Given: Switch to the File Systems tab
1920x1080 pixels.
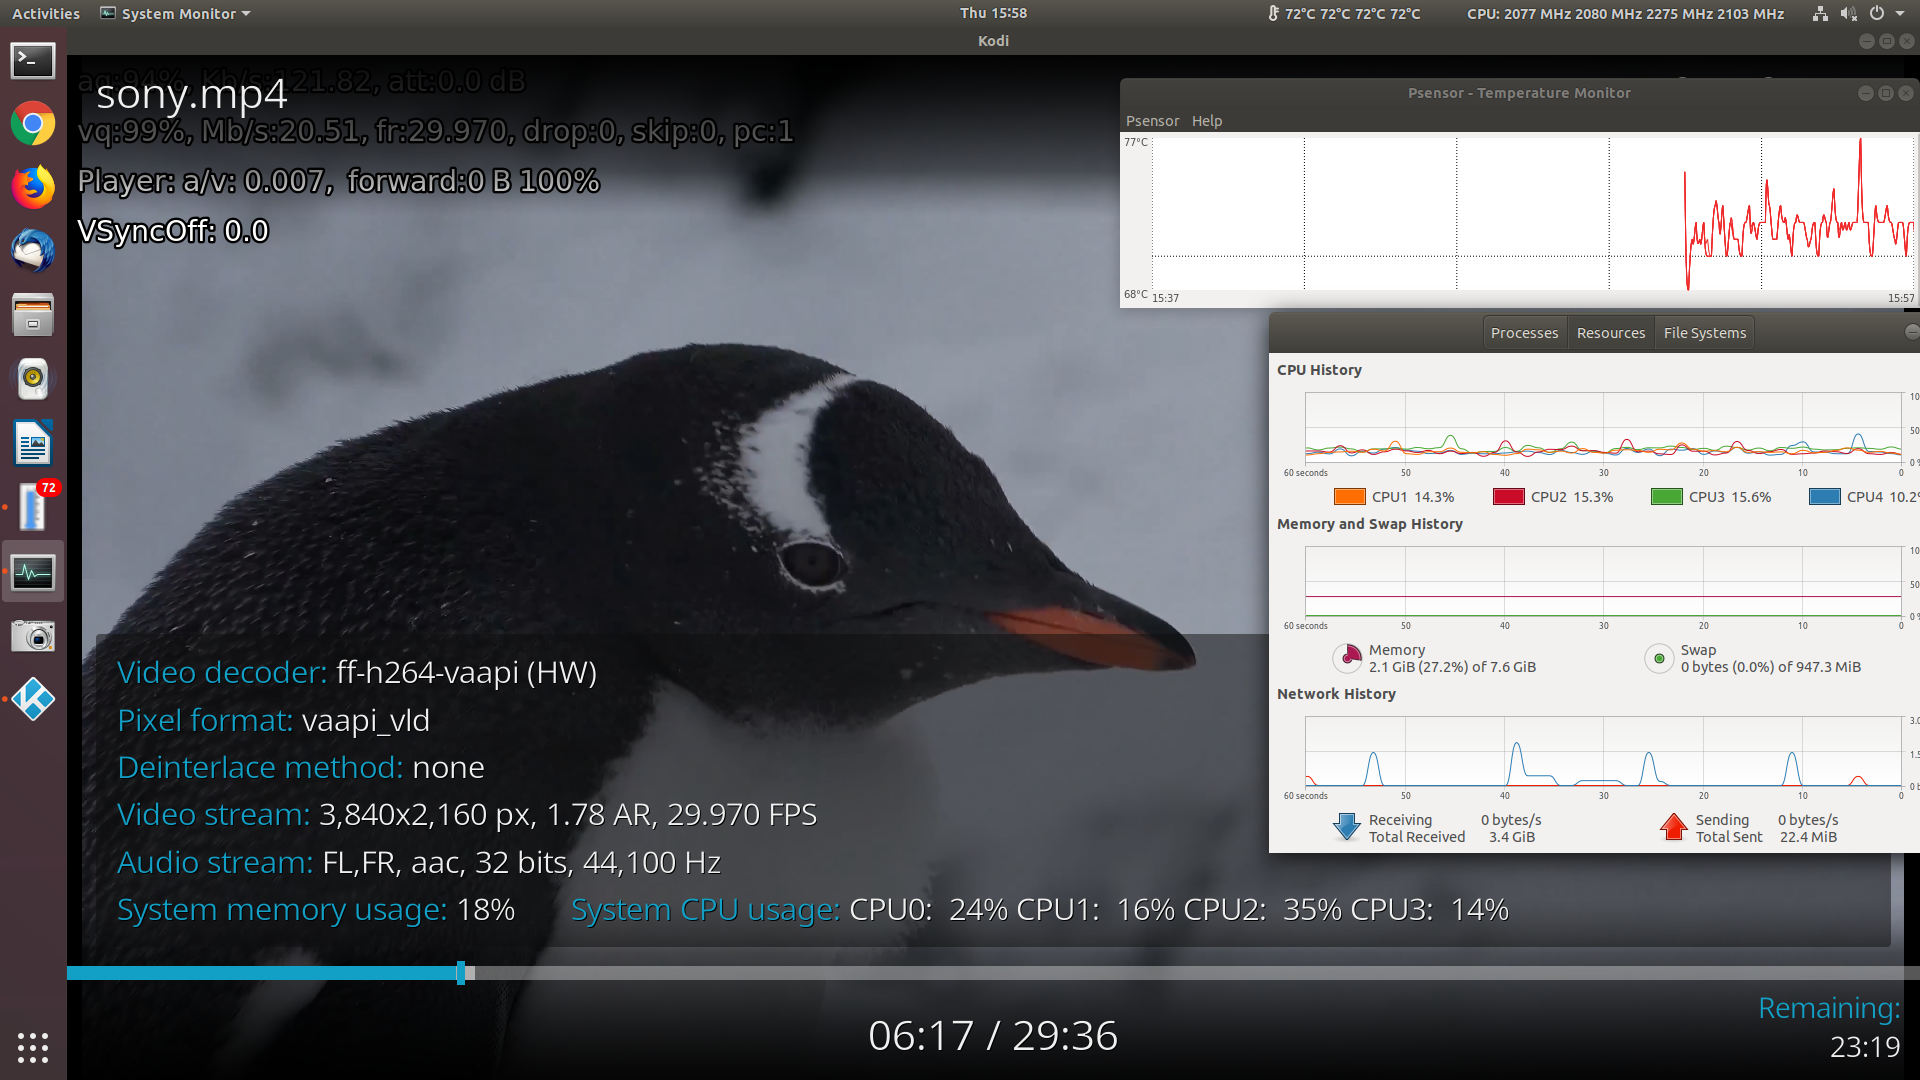Looking at the screenshot, I should pos(1704,333).
